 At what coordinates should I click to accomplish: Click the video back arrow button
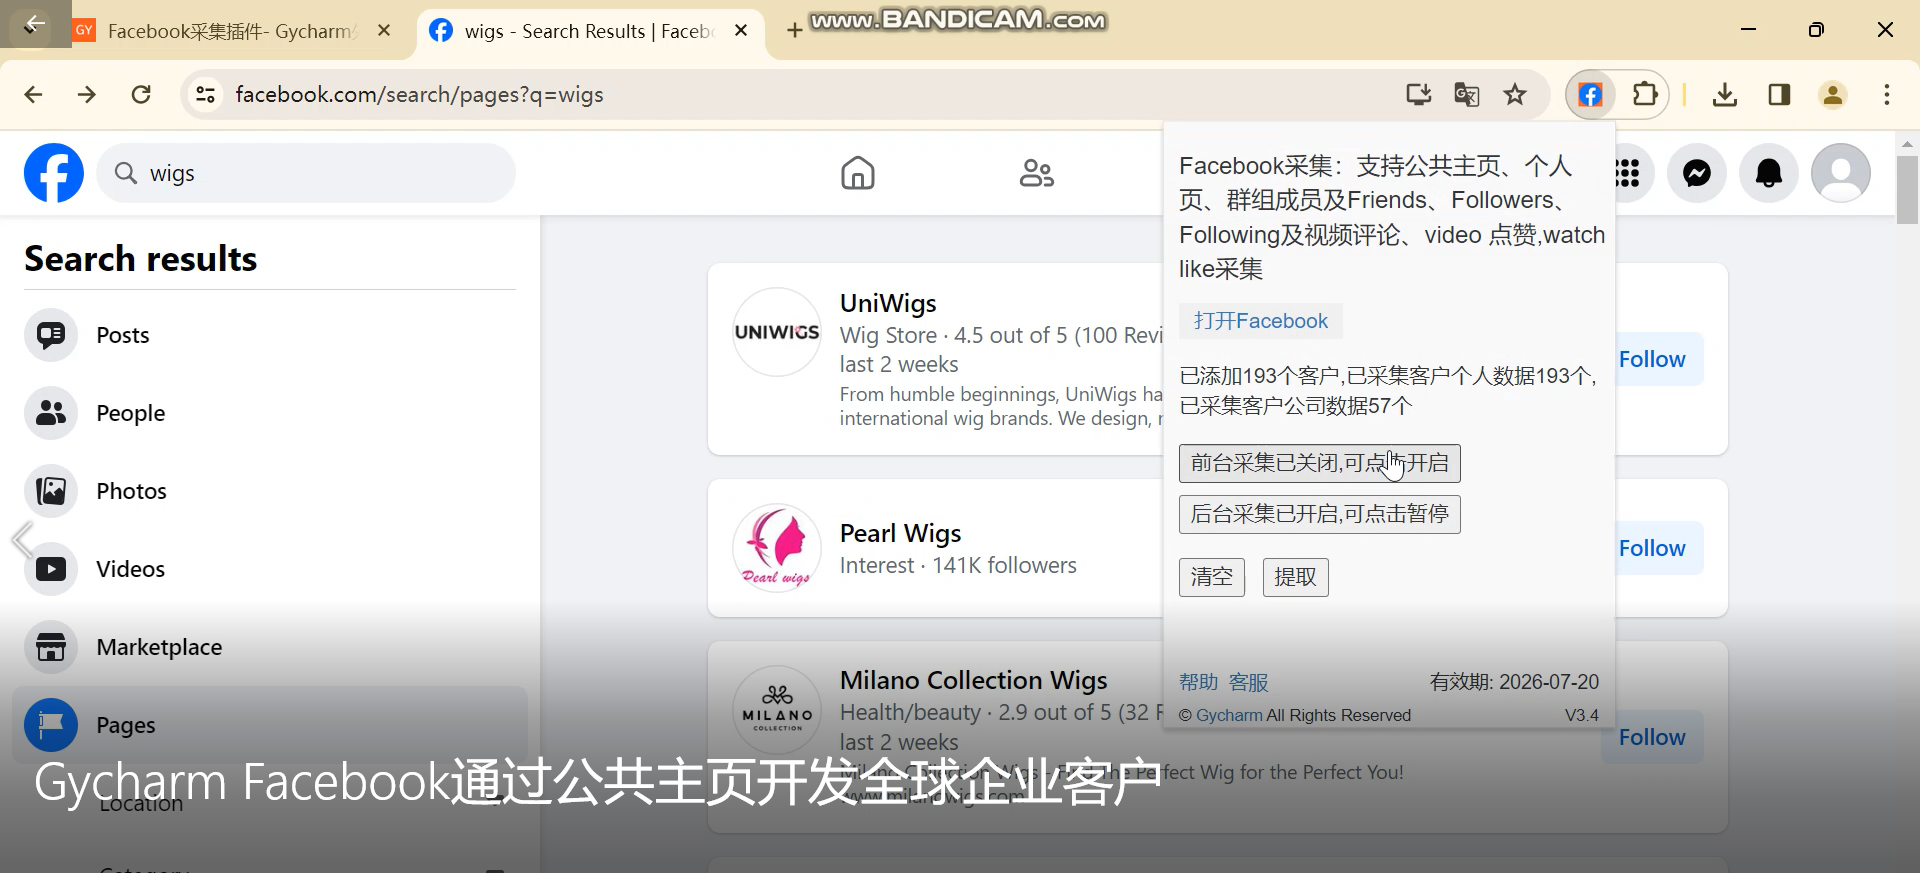[34, 24]
